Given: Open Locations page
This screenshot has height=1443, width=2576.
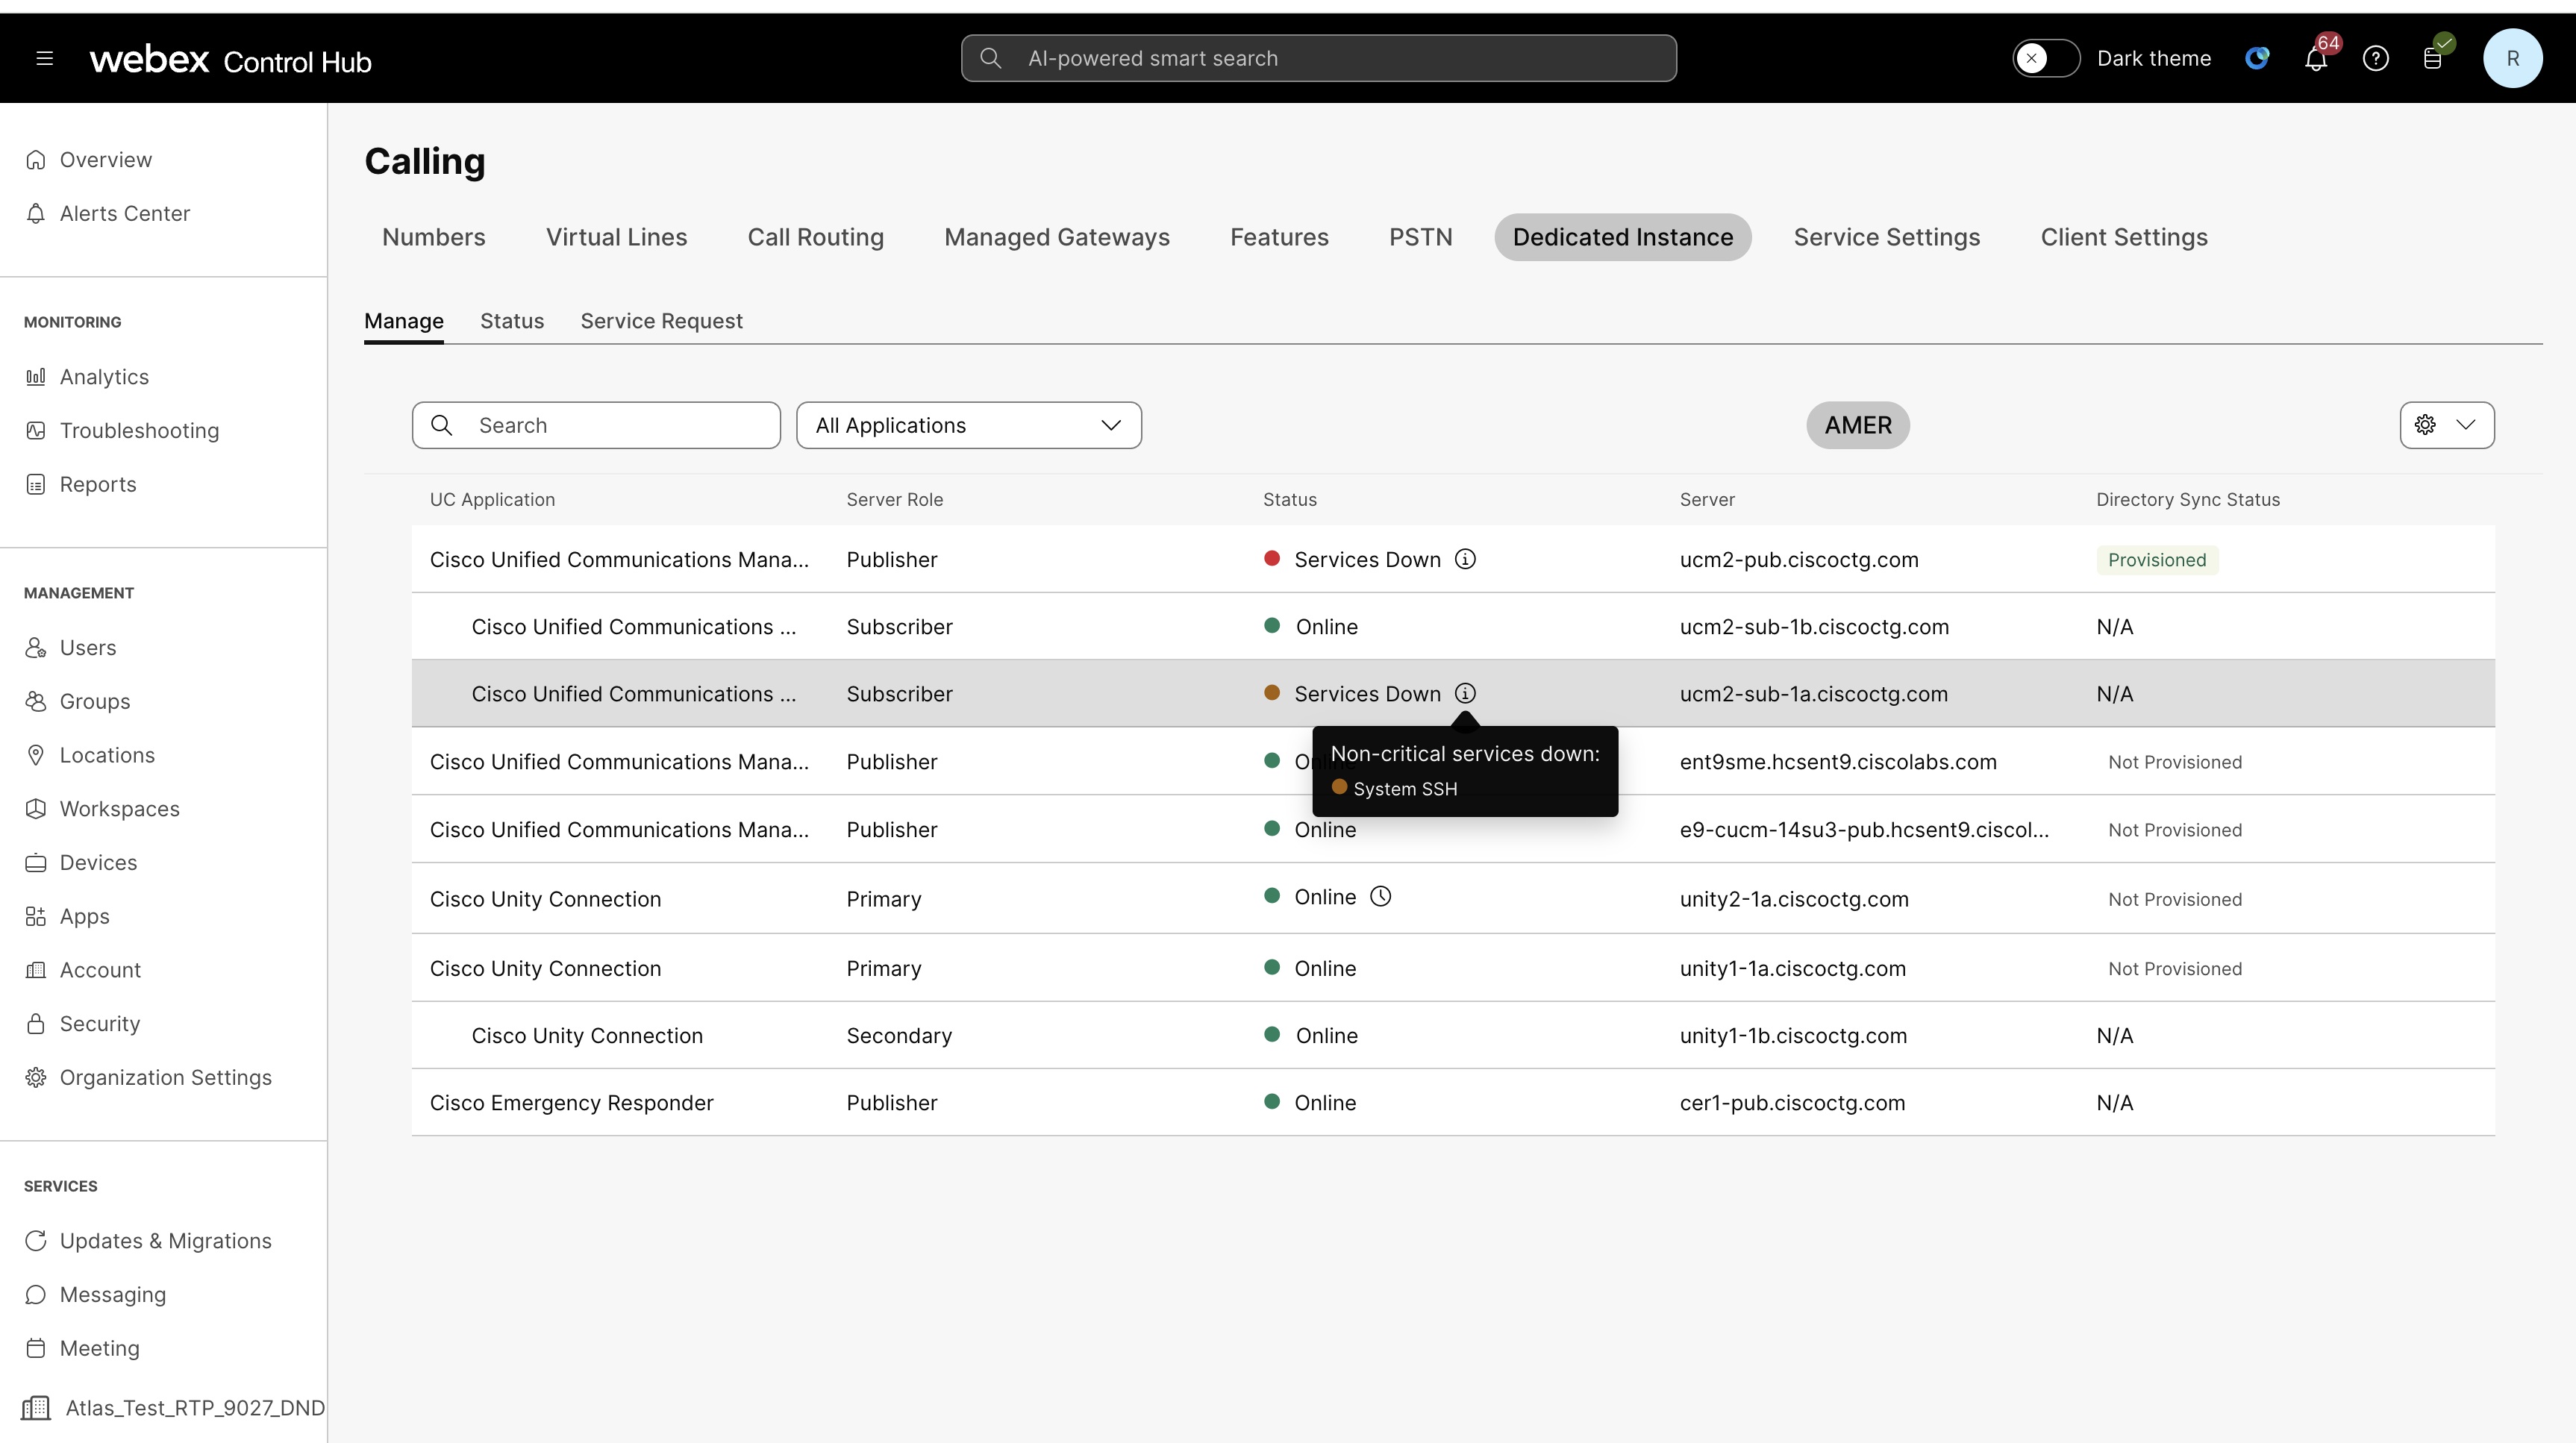Looking at the screenshot, I should pyautogui.click(x=107, y=755).
